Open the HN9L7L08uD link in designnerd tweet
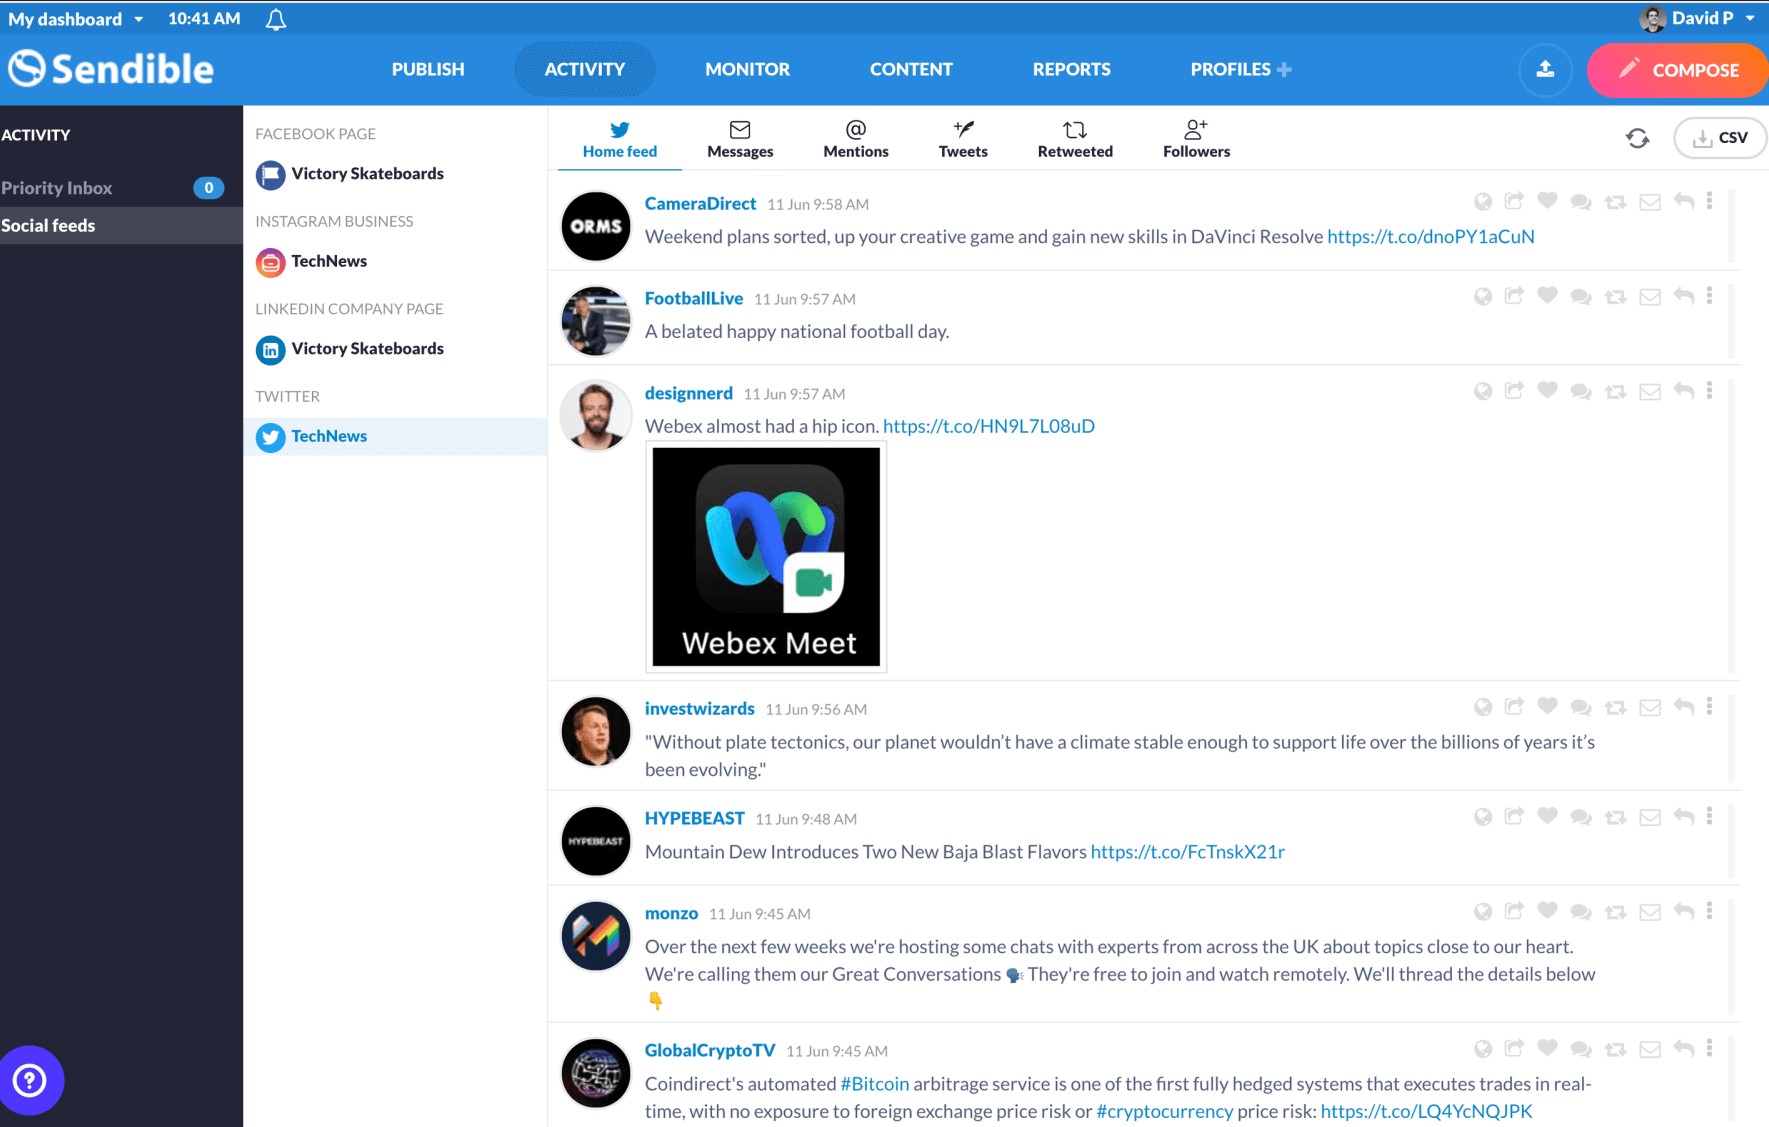The height and width of the screenshot is (1127, 1769). tap(989, 426)
